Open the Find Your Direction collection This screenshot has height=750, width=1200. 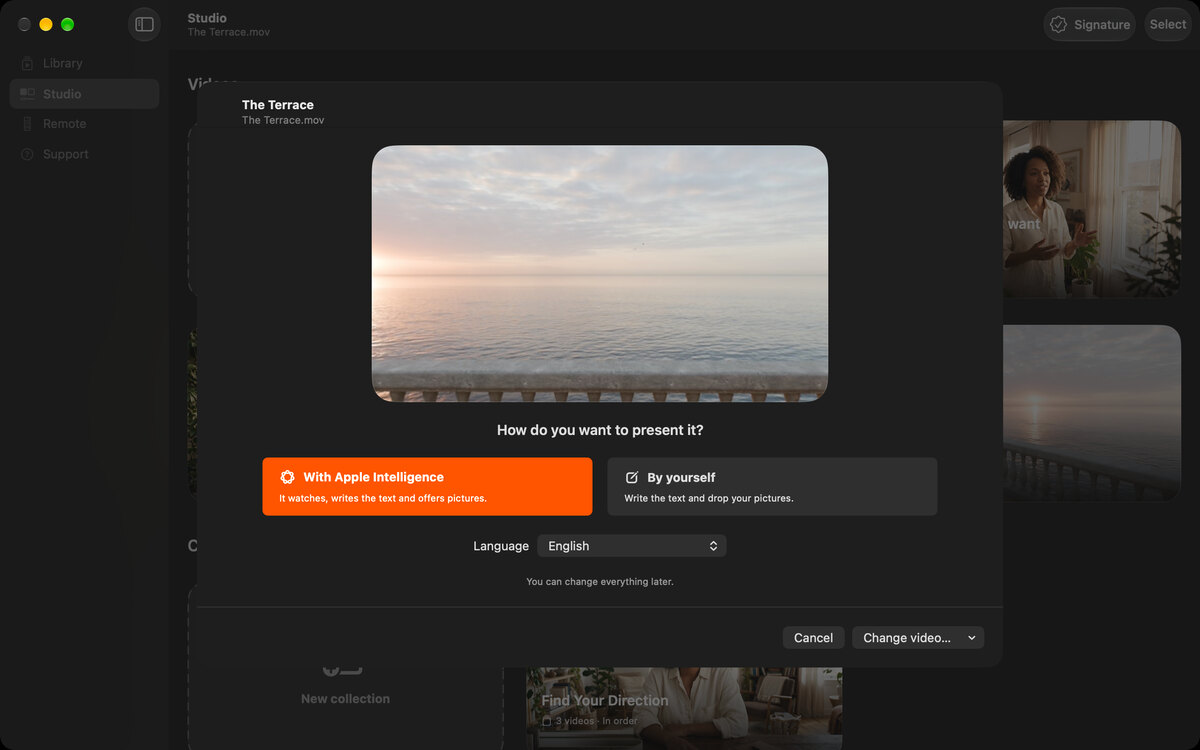[684, 709]
